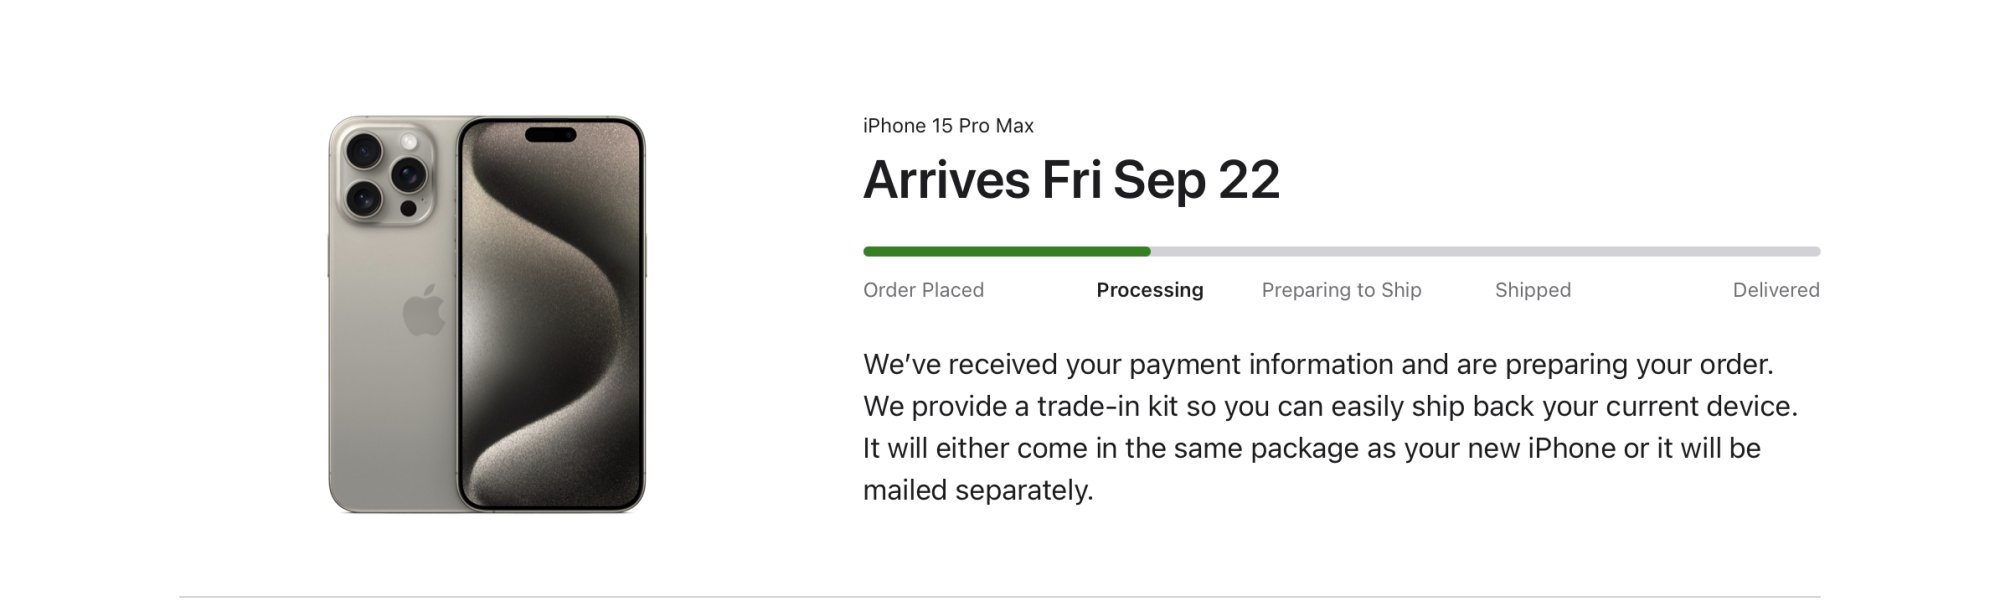Click the green filled part of the progress bar
Image resolution: width=2000 pixels, height=607 pixels.
click(x=1005, y=252)
